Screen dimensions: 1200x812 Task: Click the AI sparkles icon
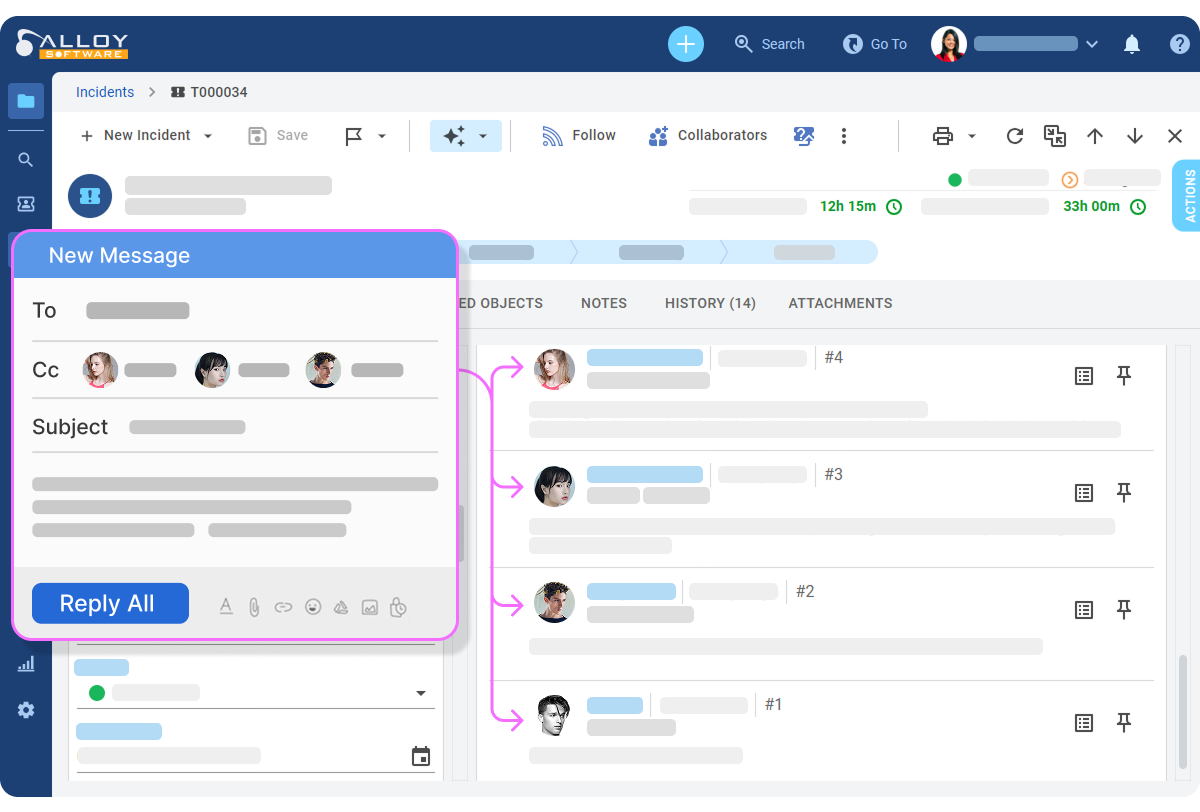(x=454, y=136)
